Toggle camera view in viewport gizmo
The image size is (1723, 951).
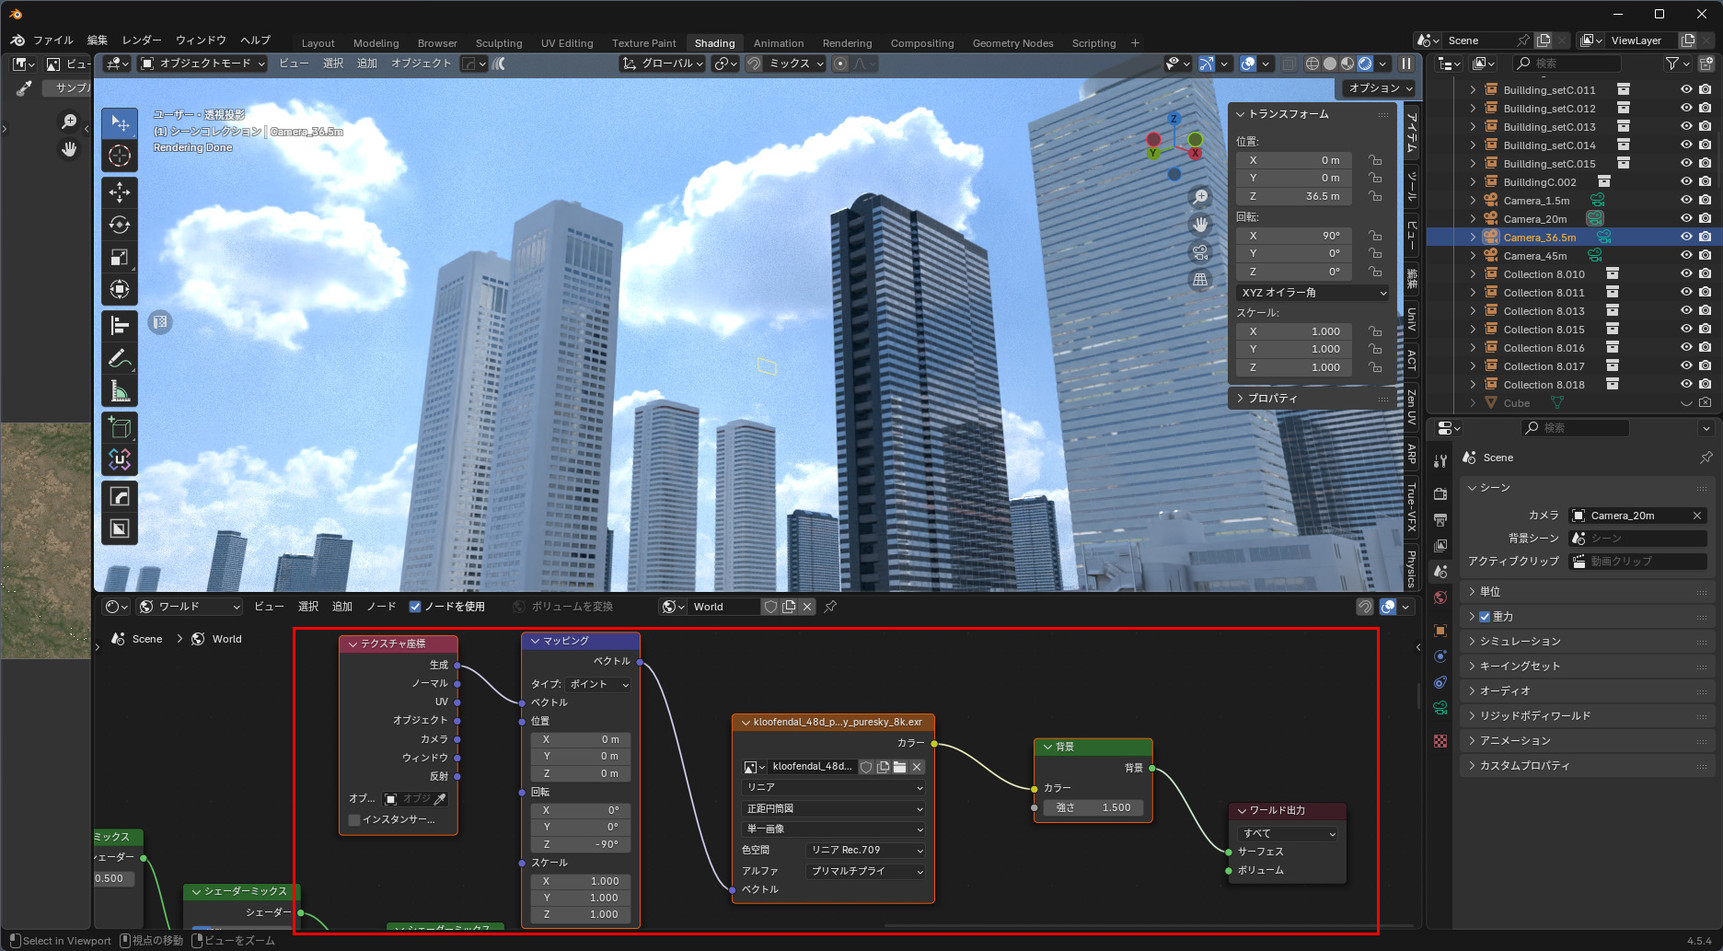(1200, 252)
